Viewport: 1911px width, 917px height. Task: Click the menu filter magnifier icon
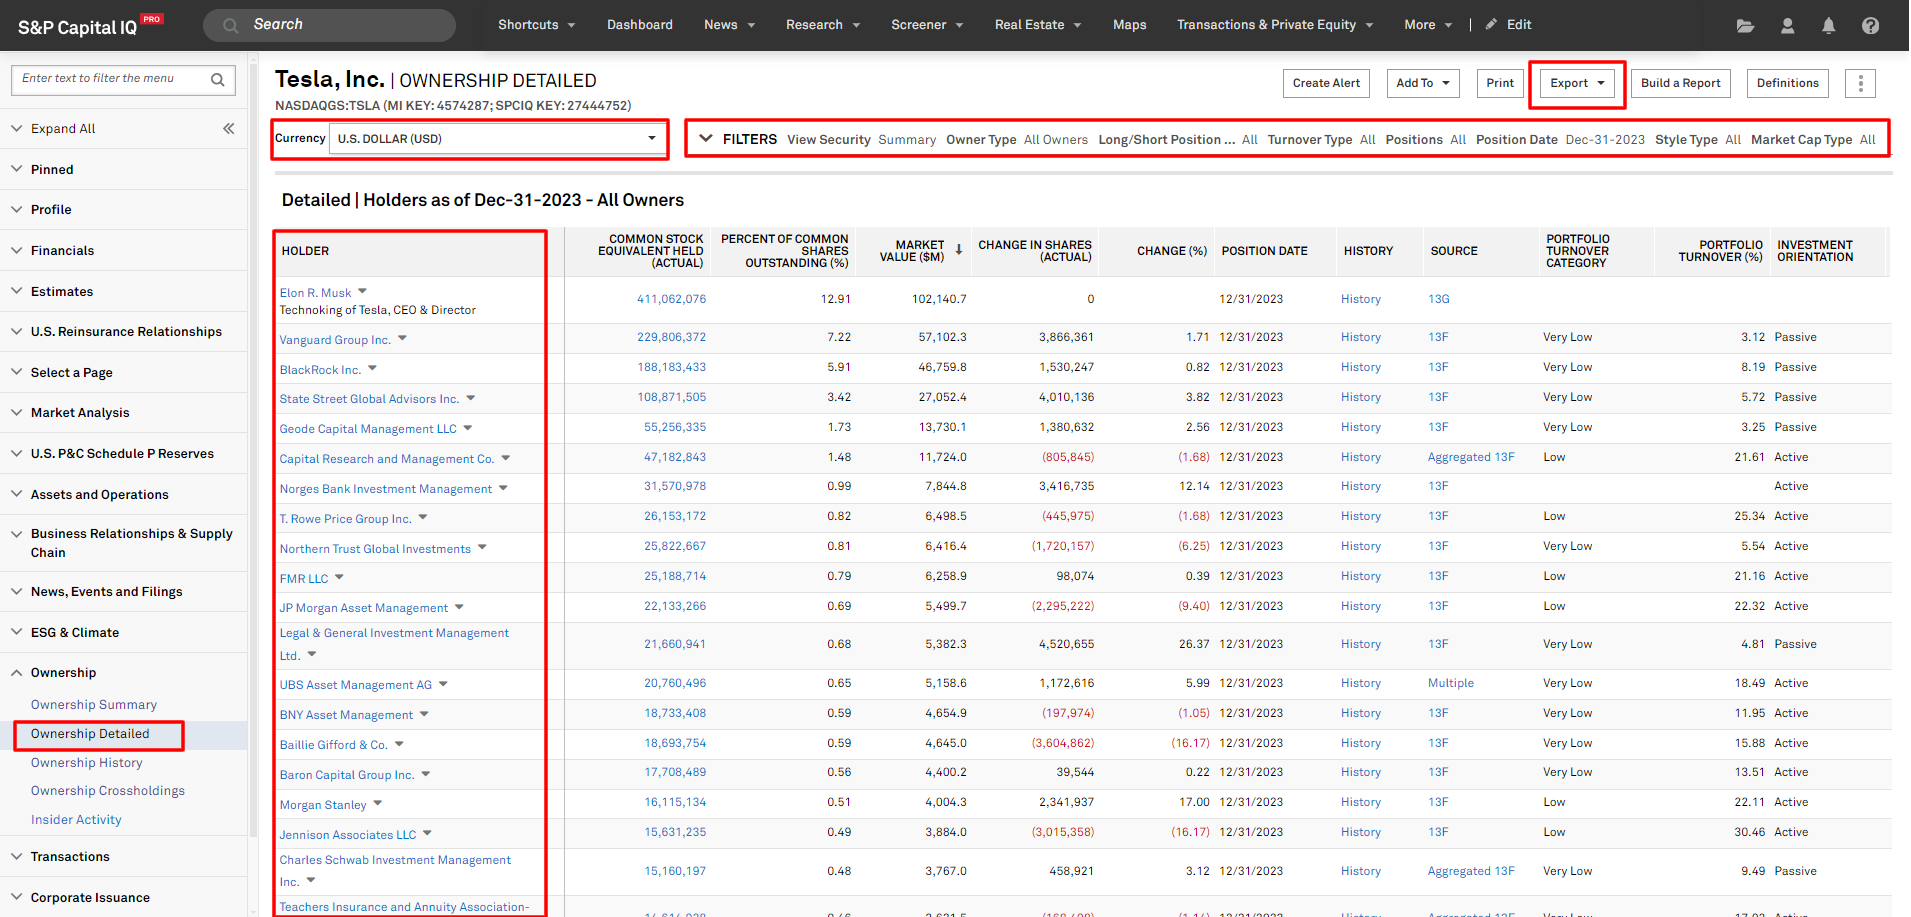point(218,79)
